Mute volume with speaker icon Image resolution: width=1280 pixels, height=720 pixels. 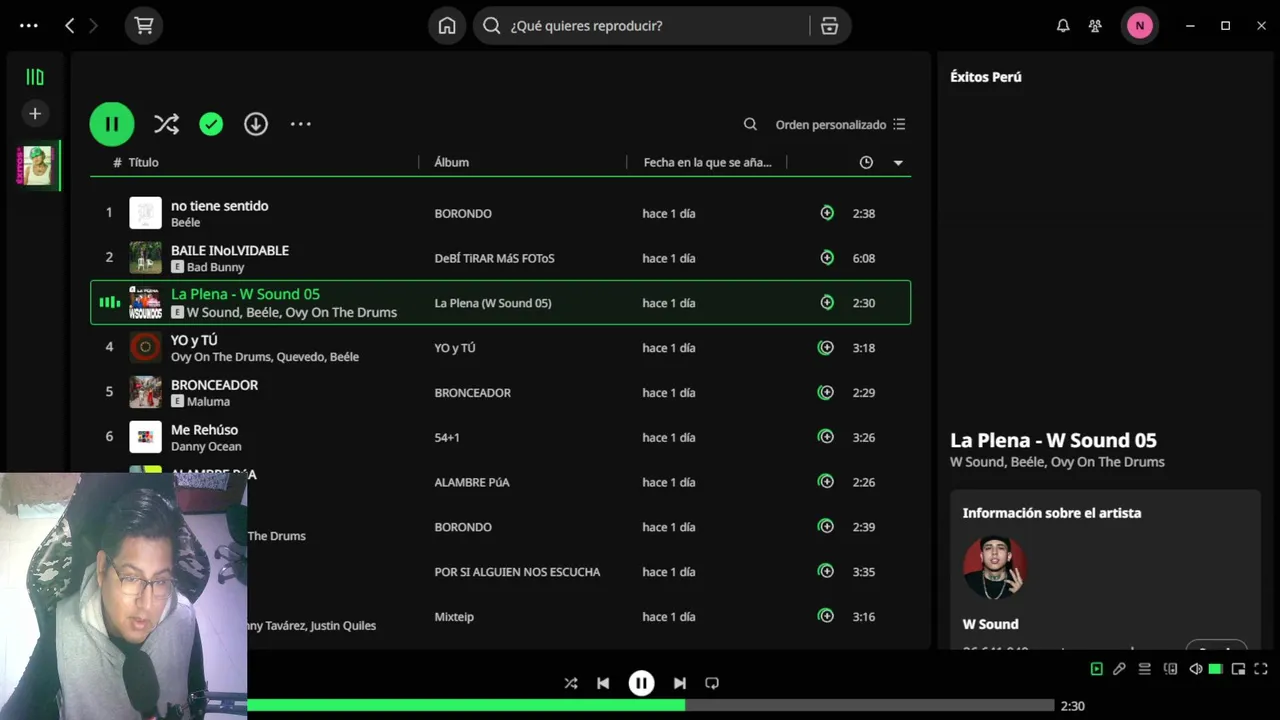coord(1195,669)
